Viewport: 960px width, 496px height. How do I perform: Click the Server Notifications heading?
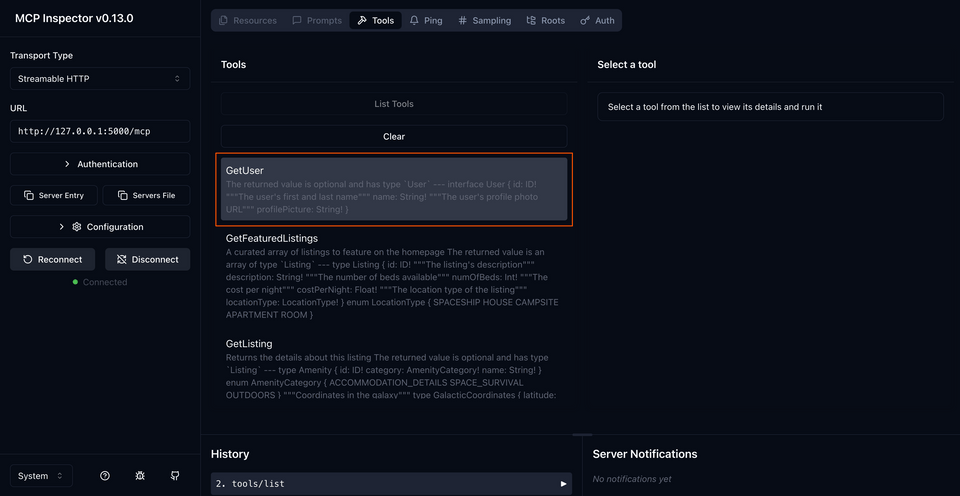coord(645,454)
